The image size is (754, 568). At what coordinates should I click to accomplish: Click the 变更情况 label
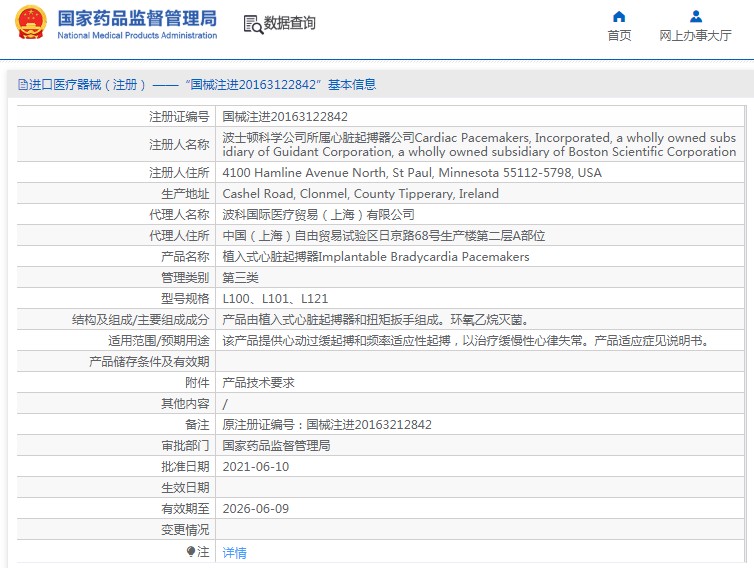(x=185, y=530)
